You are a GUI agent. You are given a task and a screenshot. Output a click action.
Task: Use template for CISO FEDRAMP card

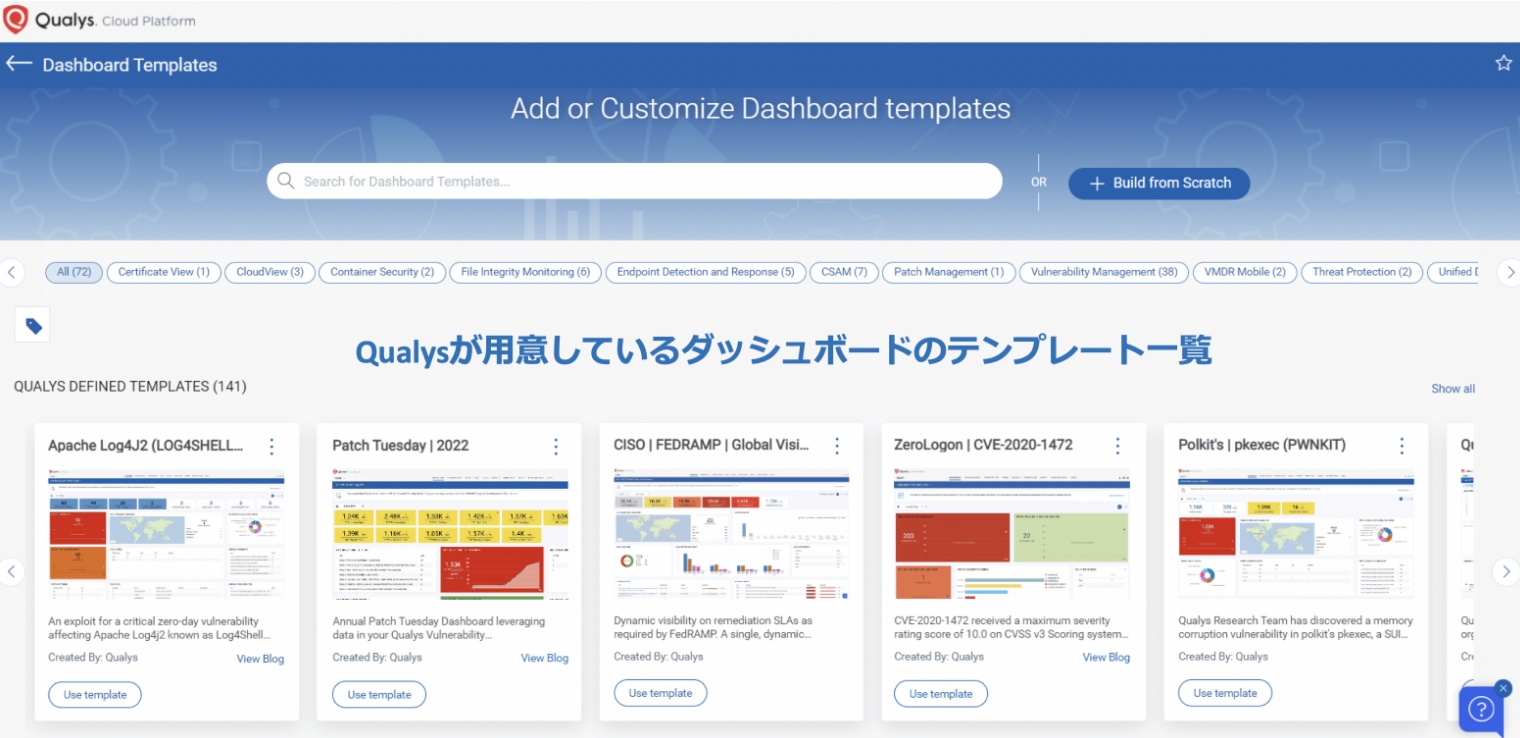click(x=660, y=693)
